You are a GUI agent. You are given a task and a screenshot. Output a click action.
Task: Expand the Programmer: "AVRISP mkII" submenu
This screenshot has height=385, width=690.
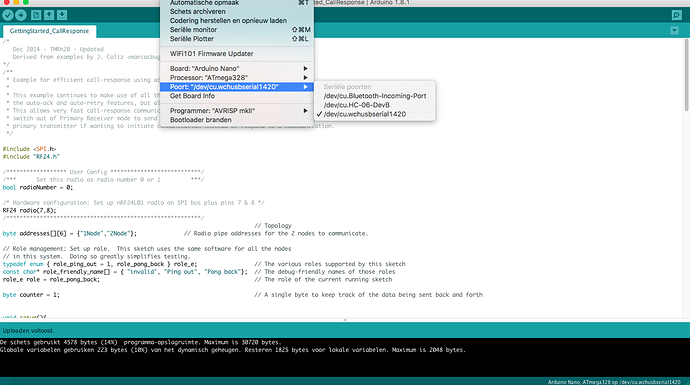click(237, 111)
